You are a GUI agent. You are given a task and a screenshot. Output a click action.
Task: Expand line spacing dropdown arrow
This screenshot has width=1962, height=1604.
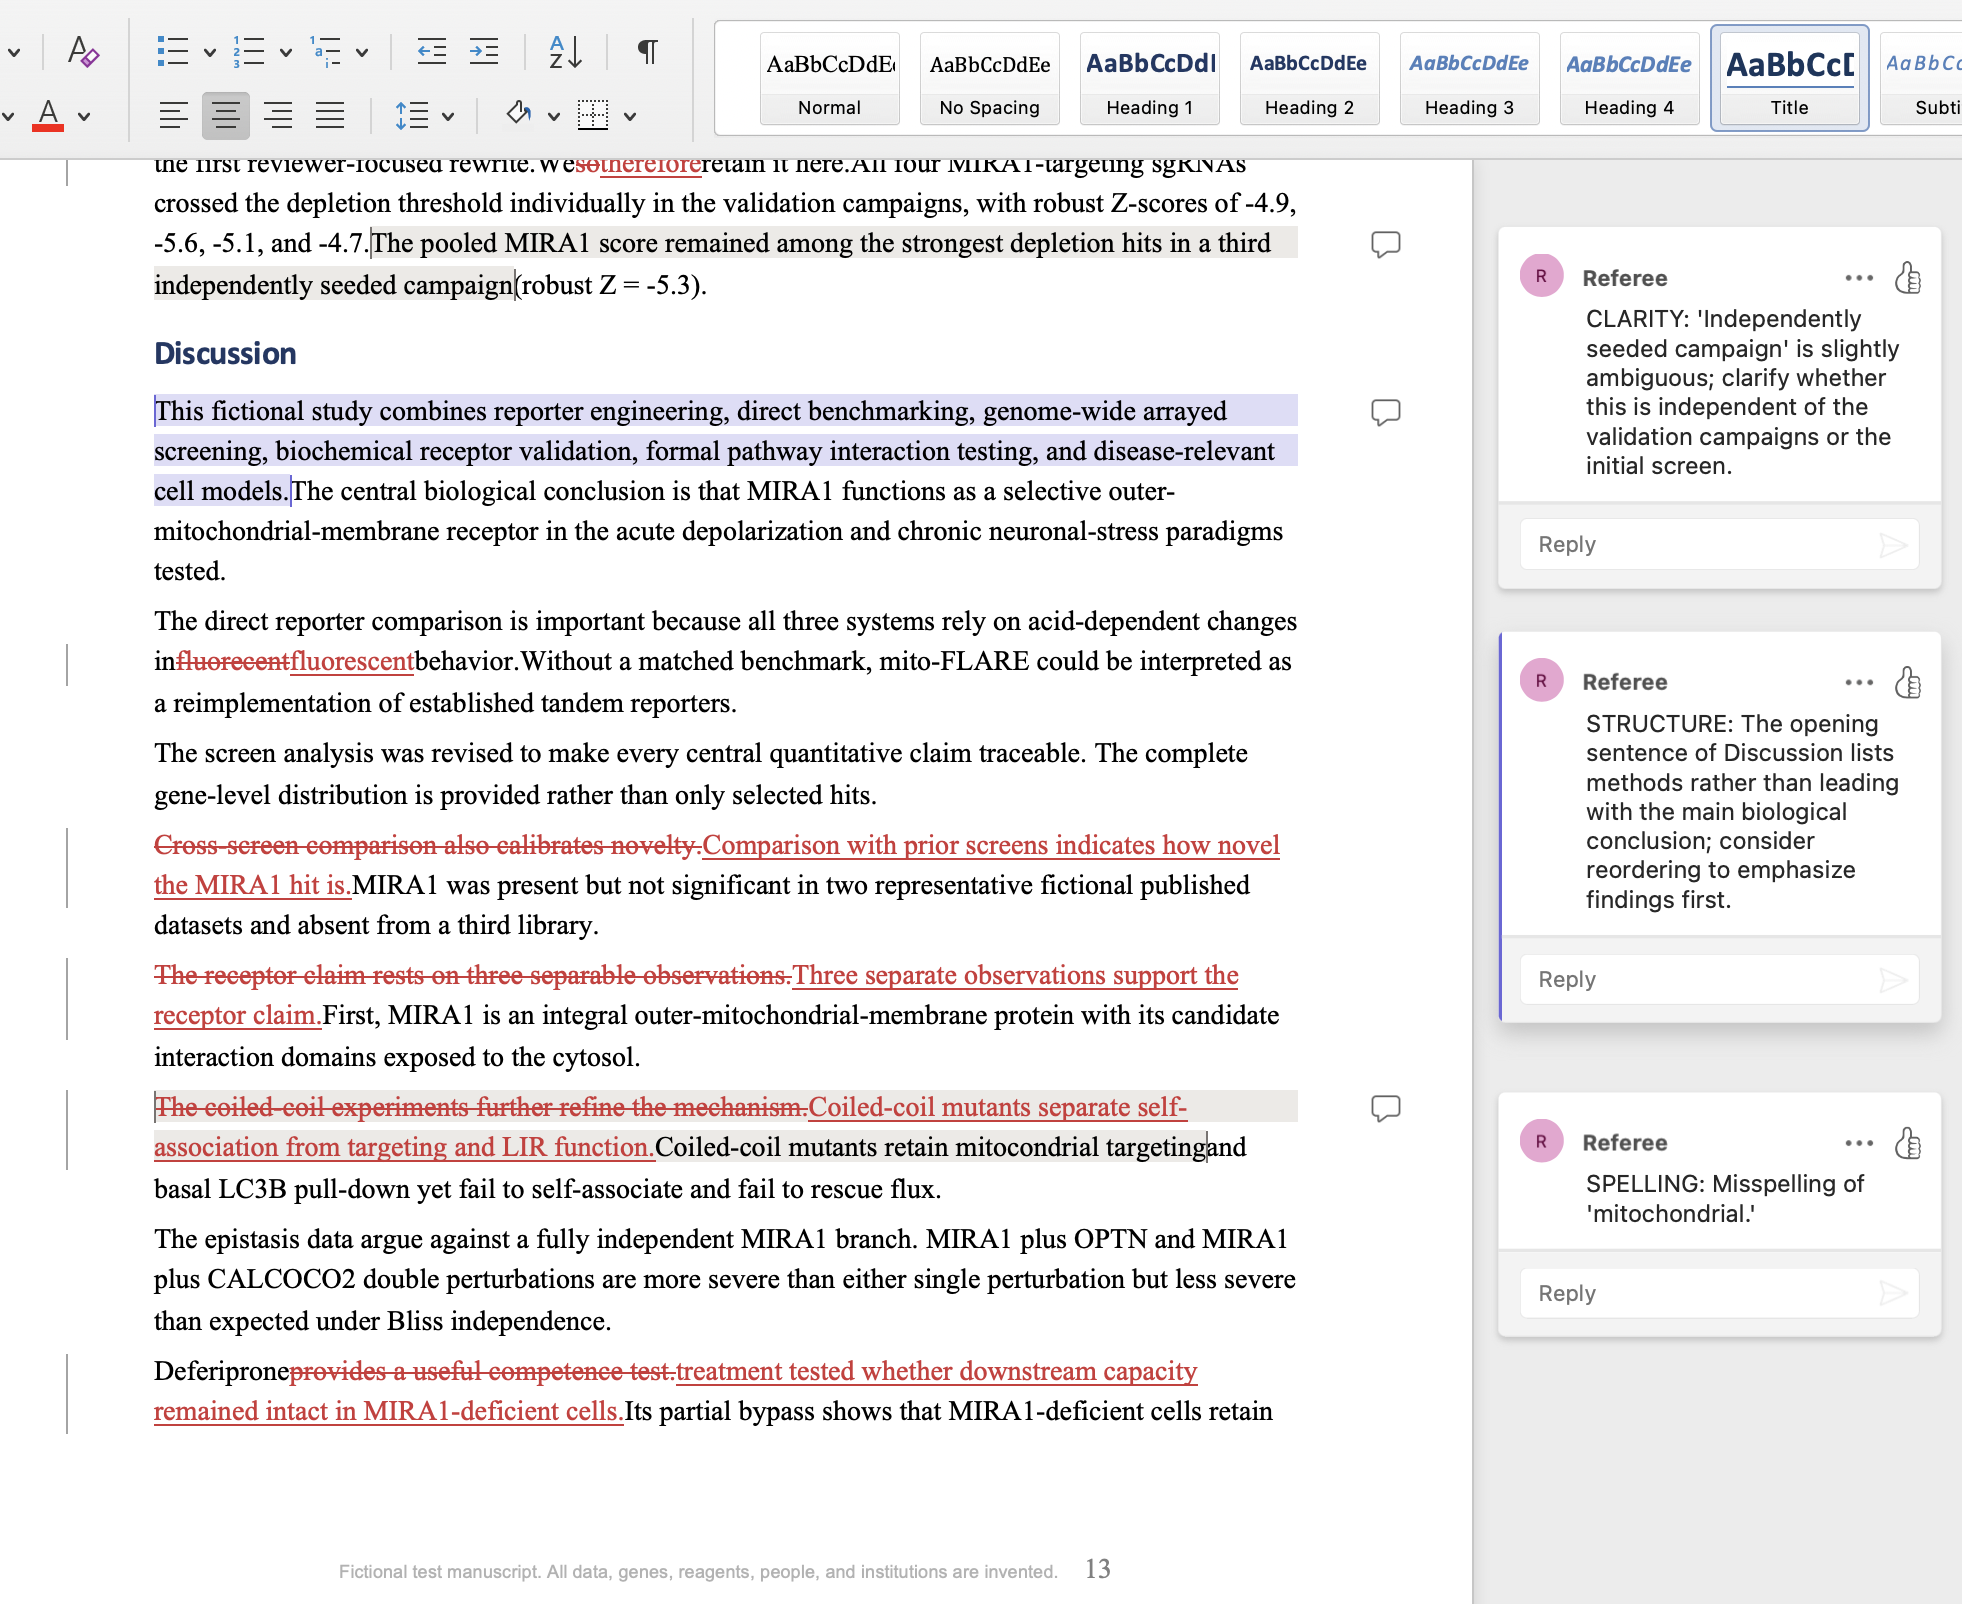point(448,117)
